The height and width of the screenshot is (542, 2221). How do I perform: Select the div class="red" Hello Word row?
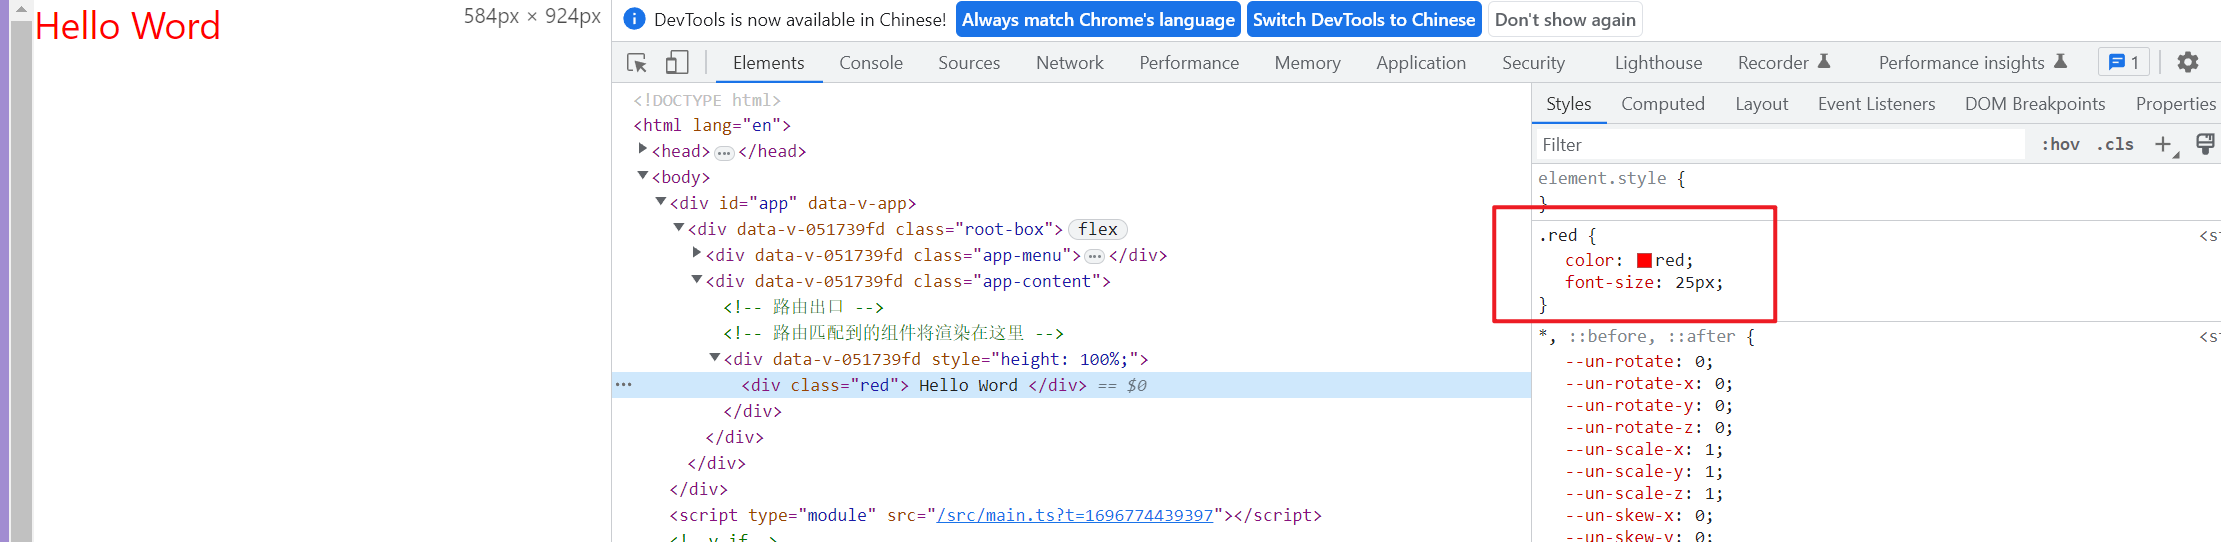point(1071,385)
